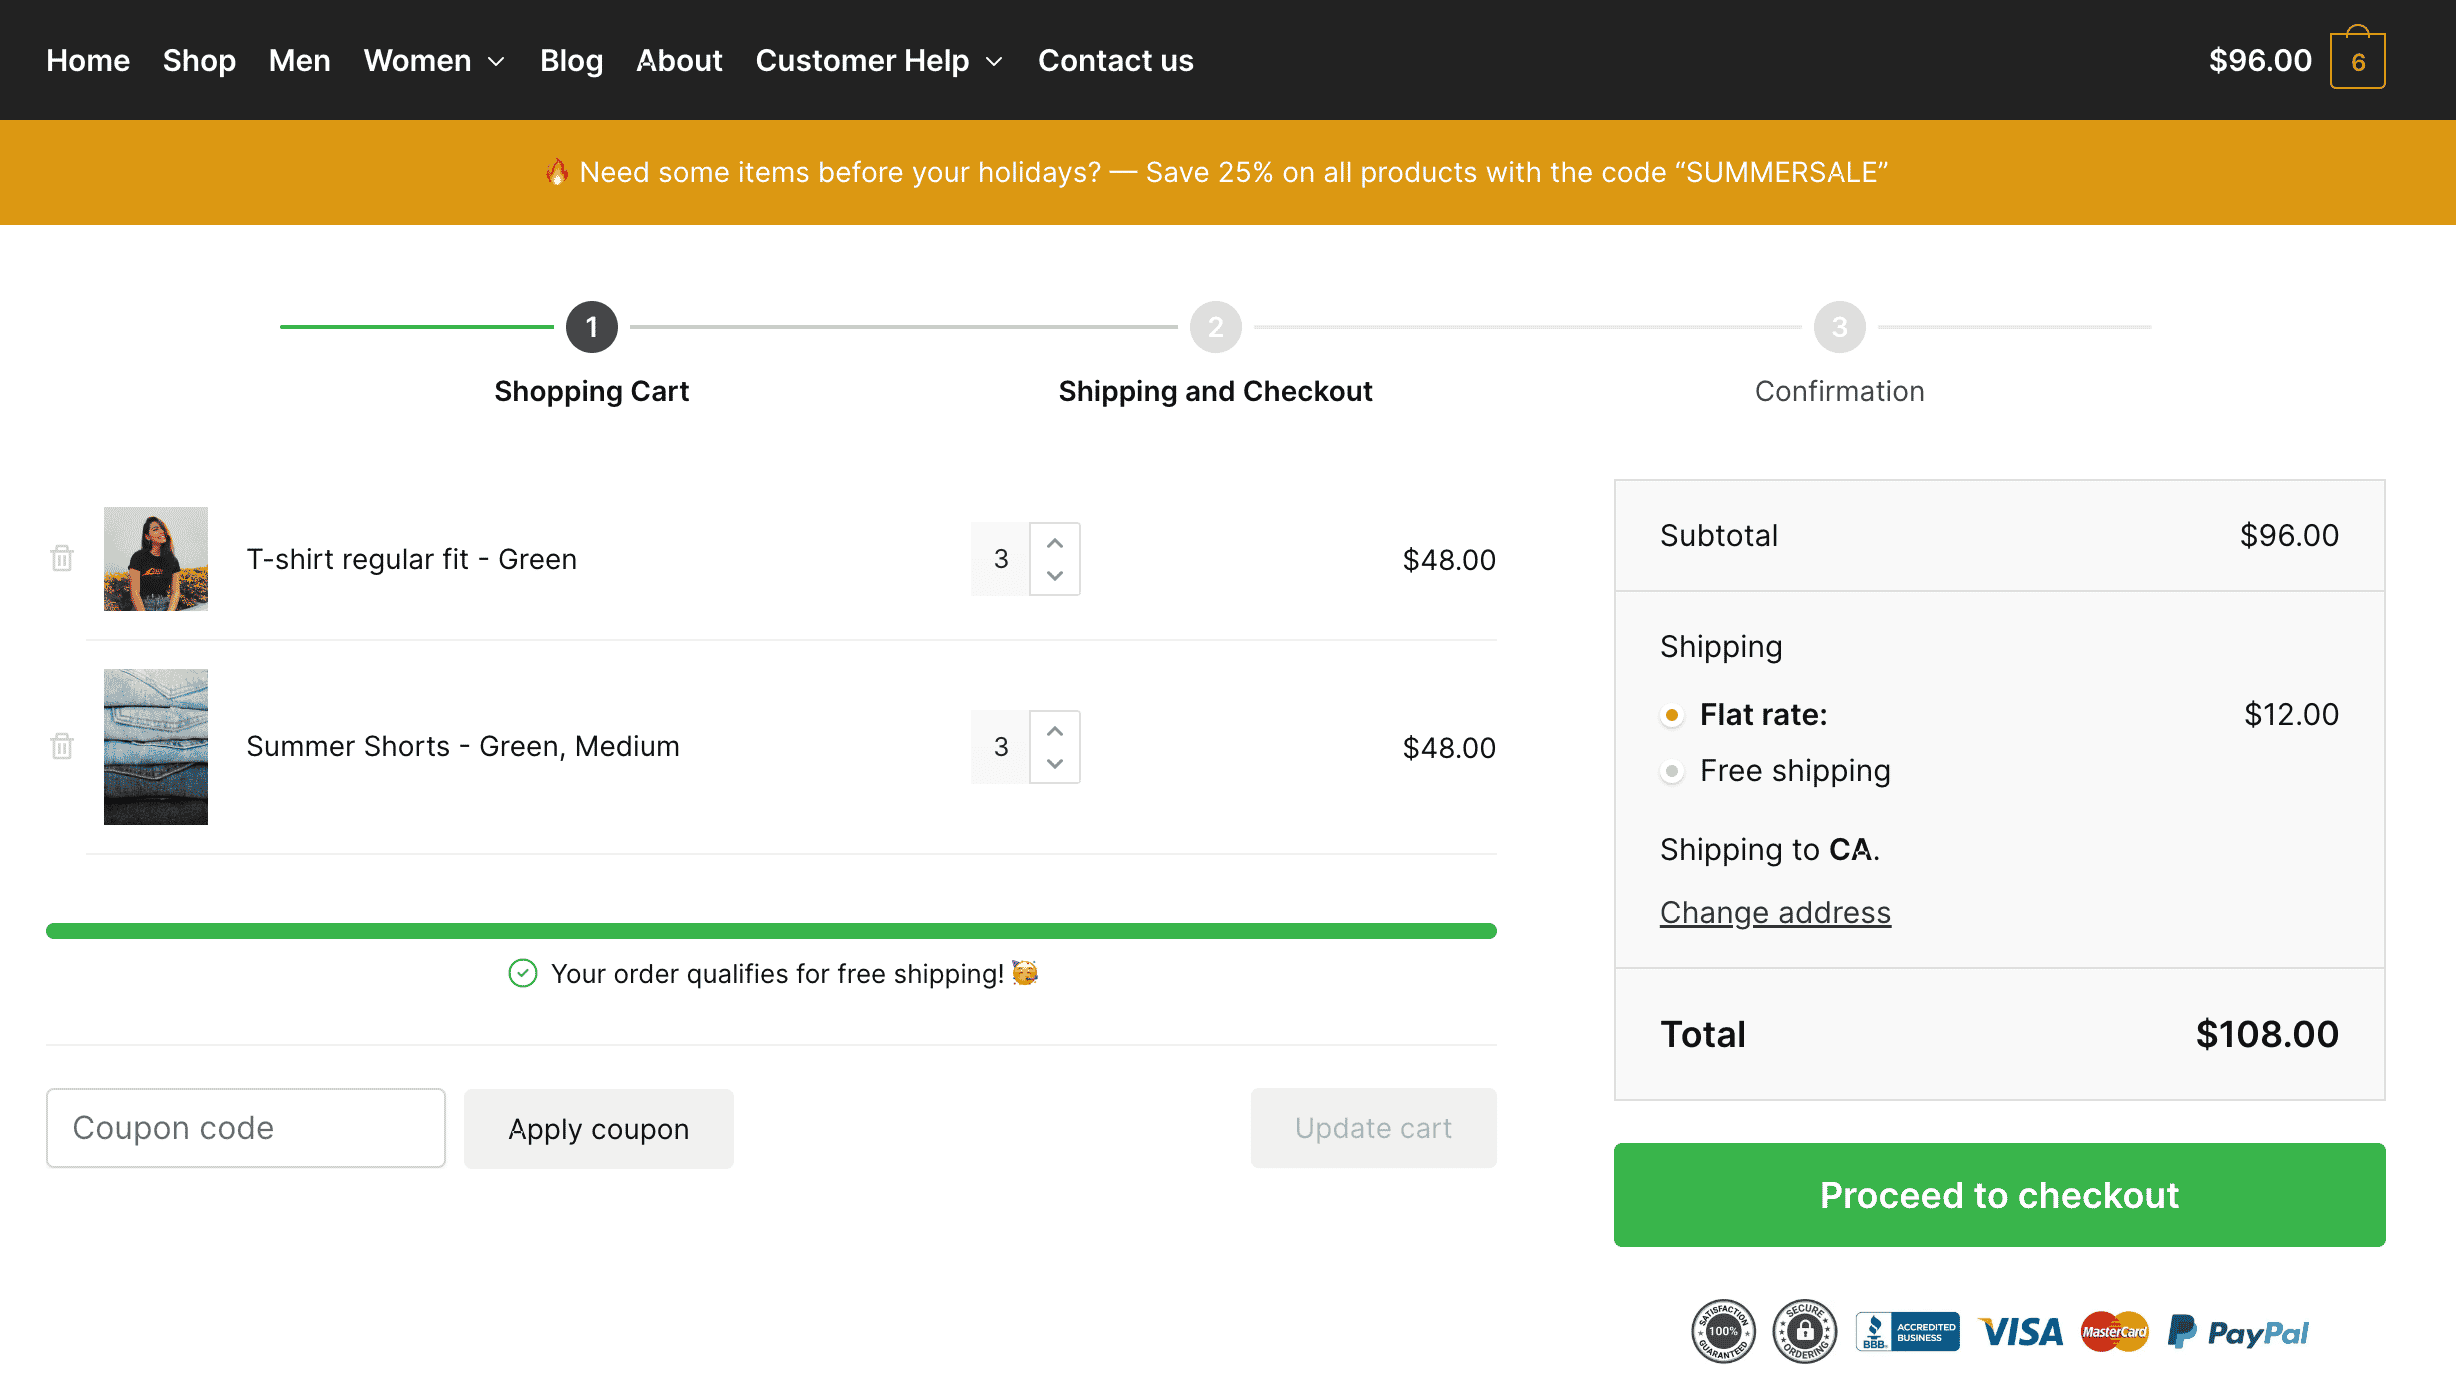This screenshot has width=2456, height=1398.
Task: Open the Shop menu item
Action: tap(199, 60)
